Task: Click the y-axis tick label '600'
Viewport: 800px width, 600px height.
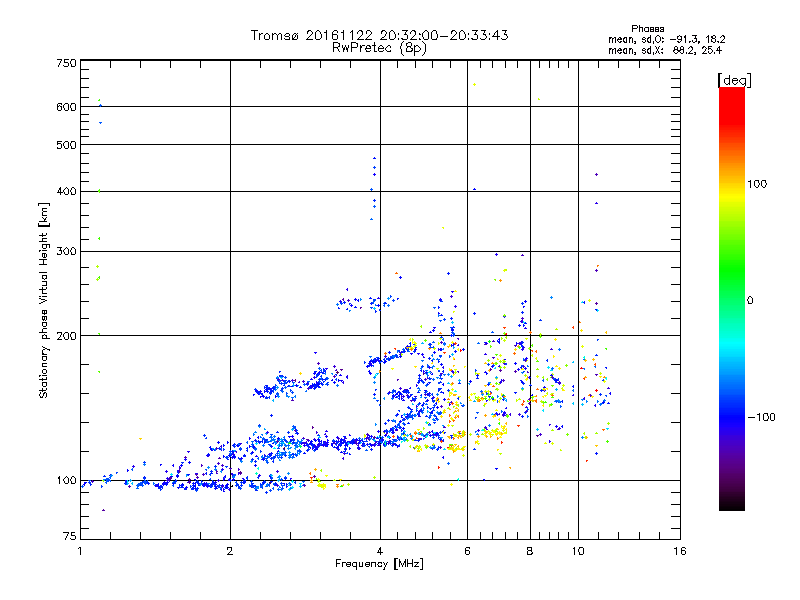Action: [66, 107]
